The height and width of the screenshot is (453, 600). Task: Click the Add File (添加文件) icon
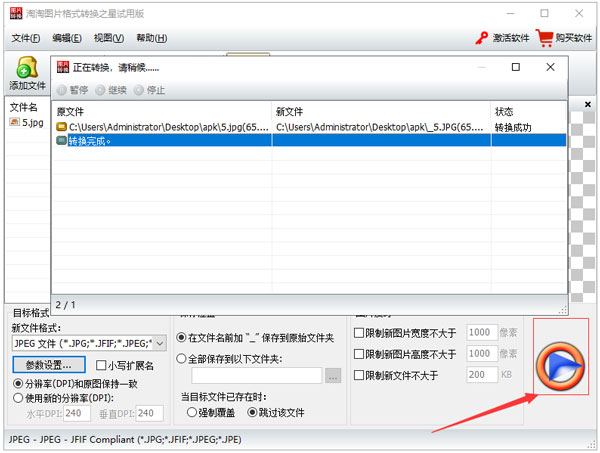click(x=27, y=70)
